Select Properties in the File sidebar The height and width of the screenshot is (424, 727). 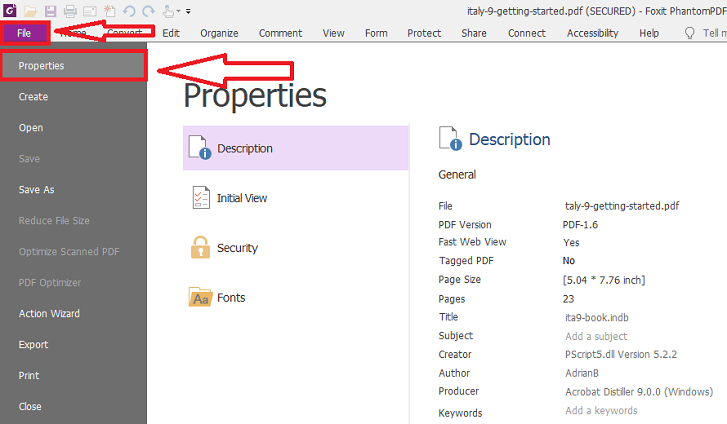[42, 66]
